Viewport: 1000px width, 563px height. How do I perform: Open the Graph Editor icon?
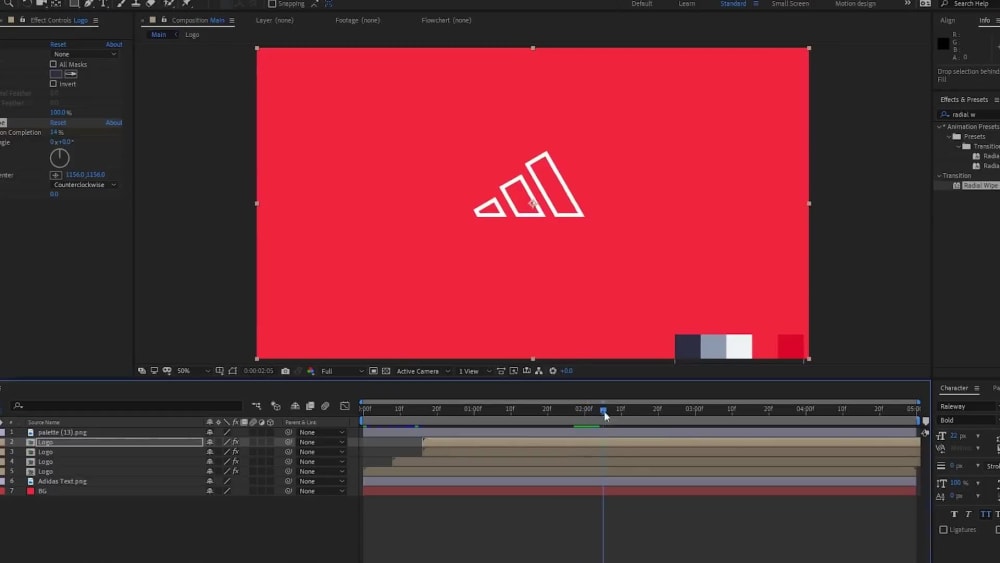tap(345, 406)
